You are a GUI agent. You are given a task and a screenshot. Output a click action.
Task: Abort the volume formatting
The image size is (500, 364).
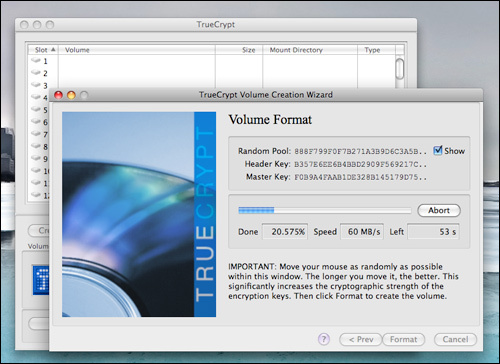click(439, 210)
